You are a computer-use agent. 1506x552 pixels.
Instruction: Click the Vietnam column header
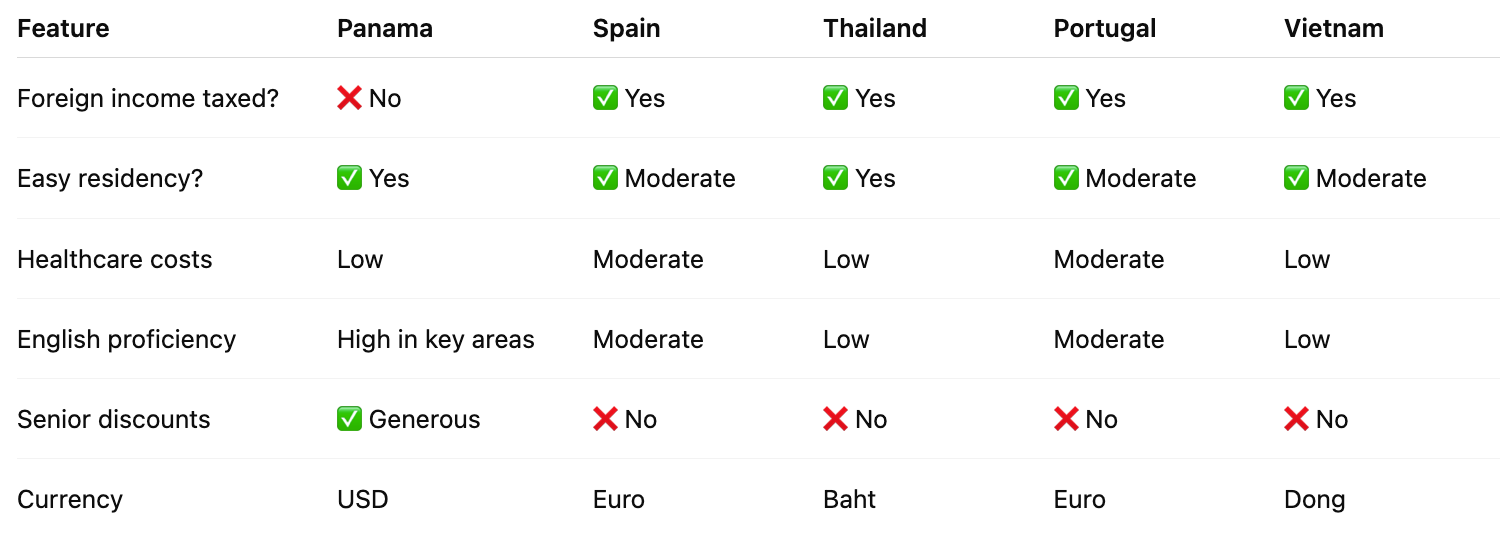coord(1334,28)
